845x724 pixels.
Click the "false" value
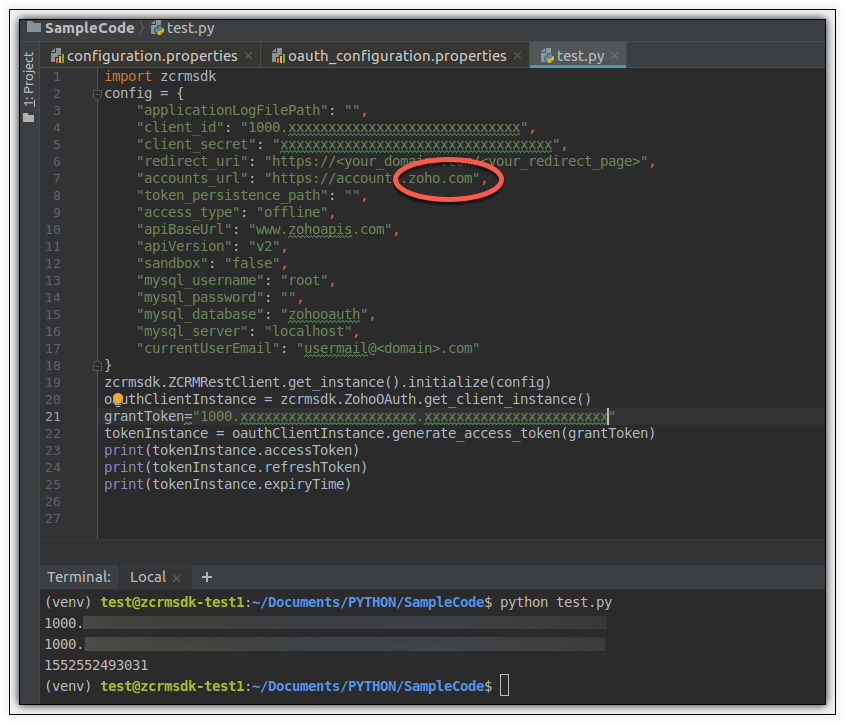coord(252,264)
